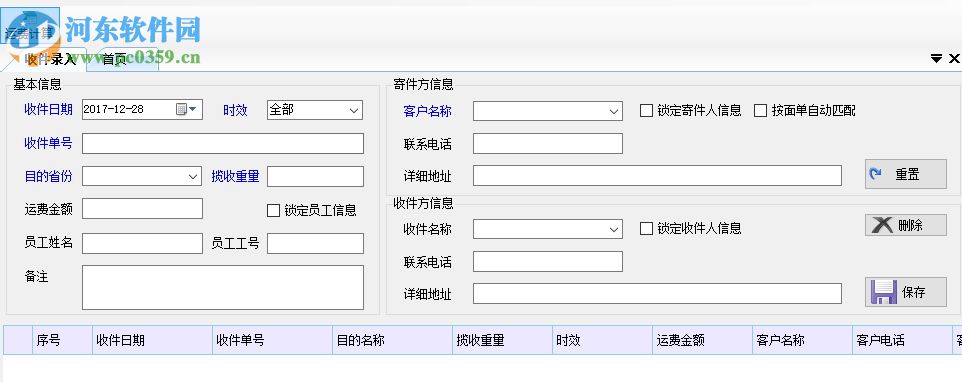Click inside the 备注 text area
This screenshot has width=962, height=382.
(223, 288)
